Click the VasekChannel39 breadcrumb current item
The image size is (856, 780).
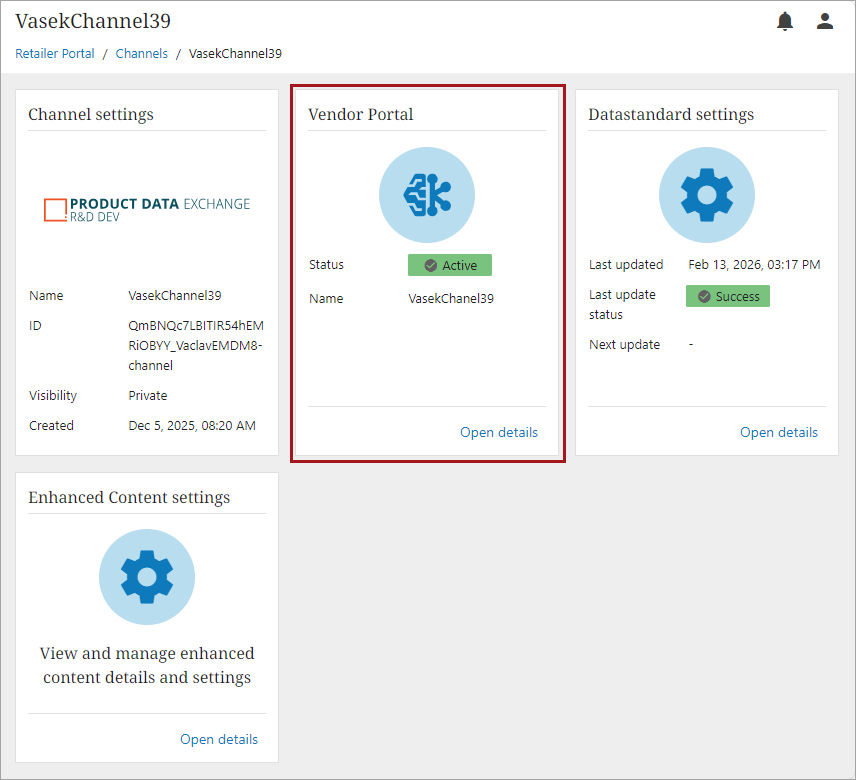pyautogui.click(x=235, y=54)
